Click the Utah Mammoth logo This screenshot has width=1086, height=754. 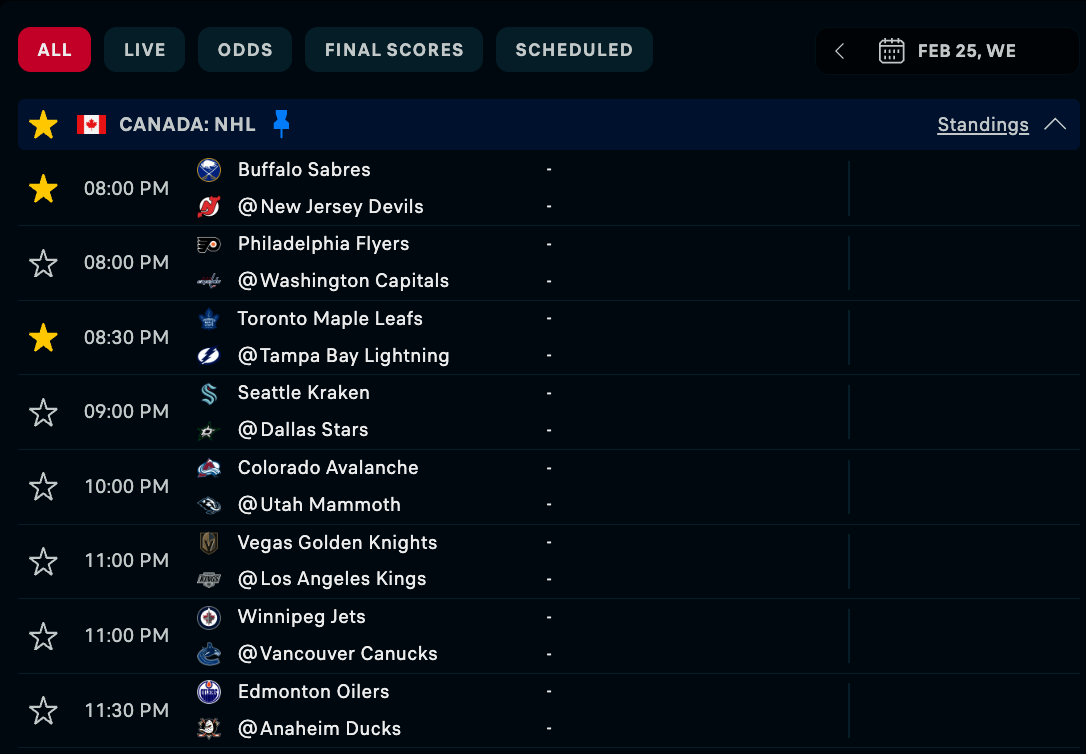point(208,505)
